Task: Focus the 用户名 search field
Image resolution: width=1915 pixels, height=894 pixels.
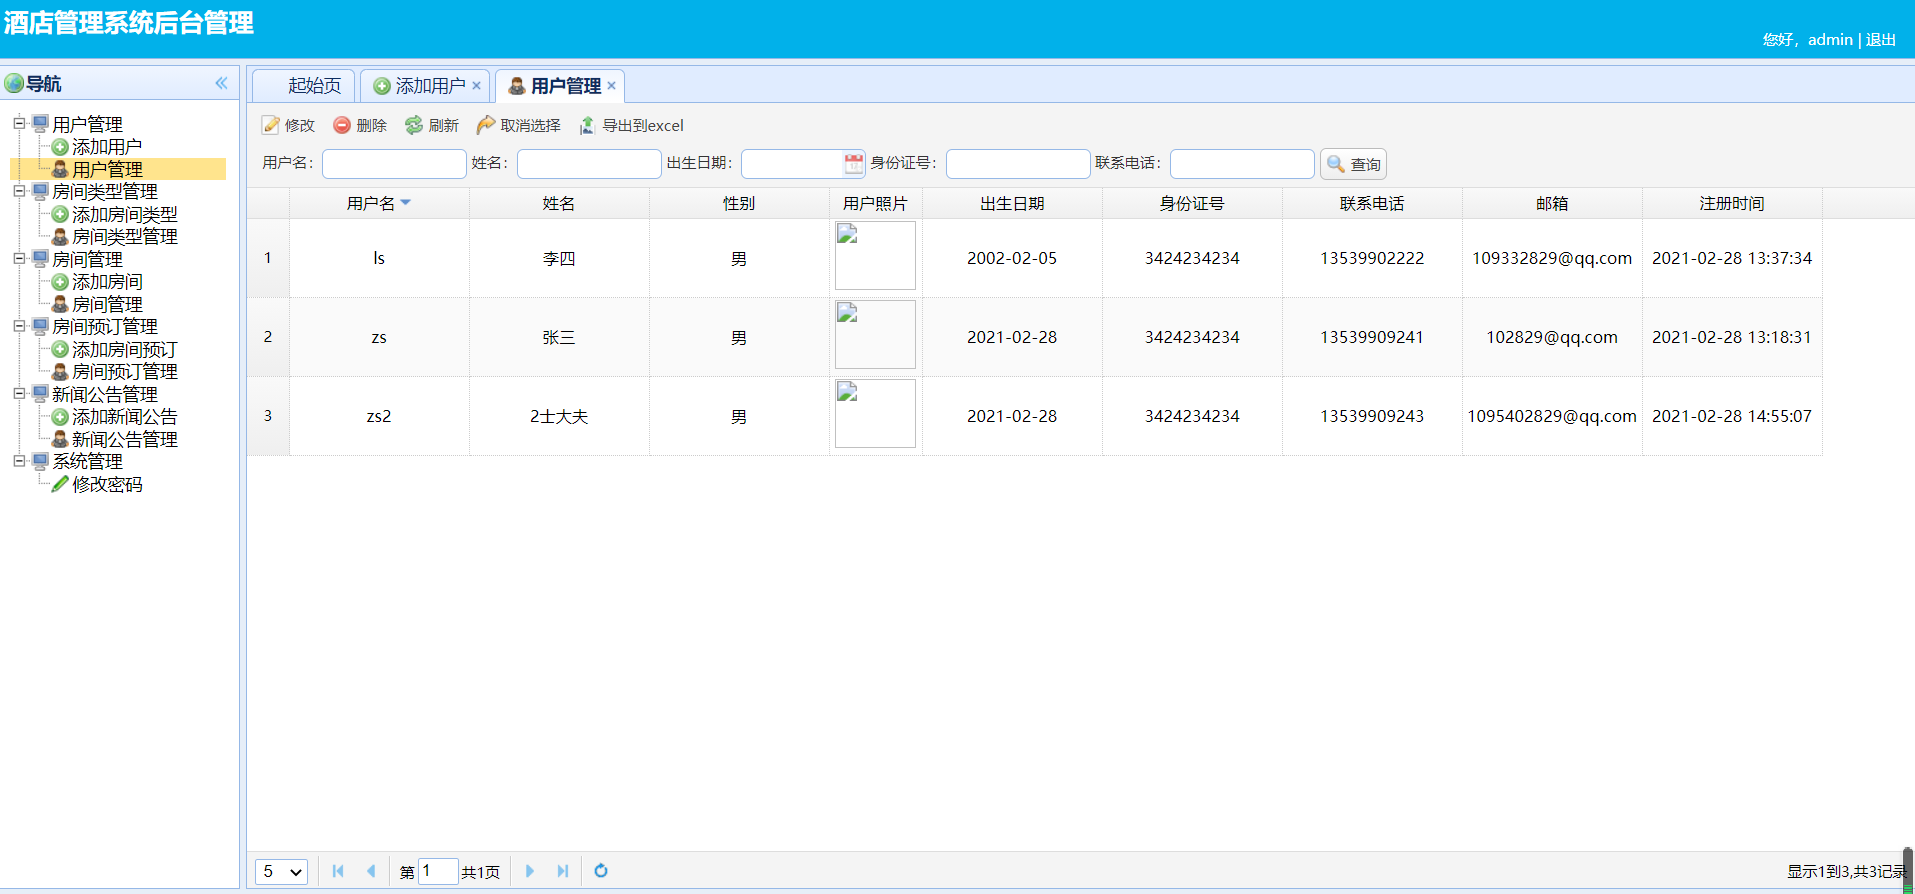Action: (x=394, y=163)
